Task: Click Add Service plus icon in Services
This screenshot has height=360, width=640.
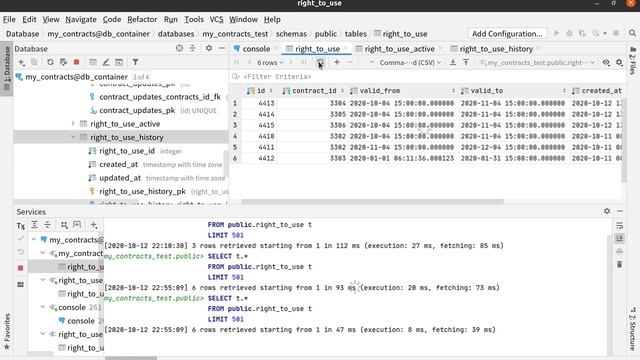Action: (x=93, y=224)
